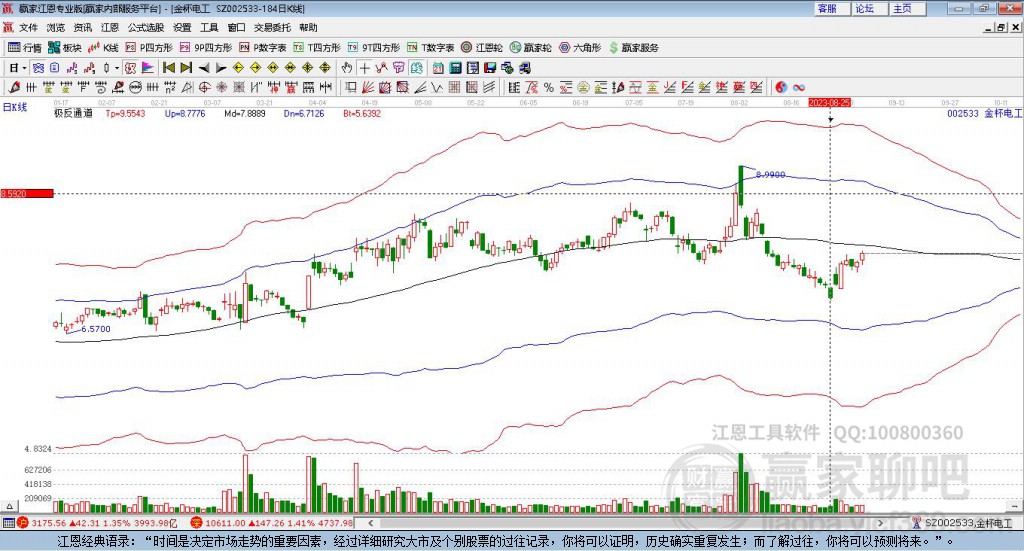The height and width of the screenshot is (551, 1024).
Task: Open the 六角形 hexagon tool
Action: 580,48
